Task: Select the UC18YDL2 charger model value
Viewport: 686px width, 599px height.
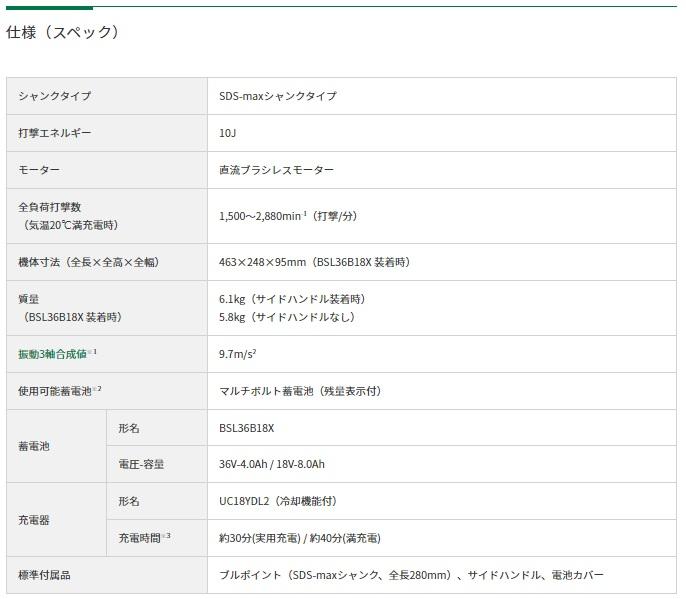Action: coord(278,501)
